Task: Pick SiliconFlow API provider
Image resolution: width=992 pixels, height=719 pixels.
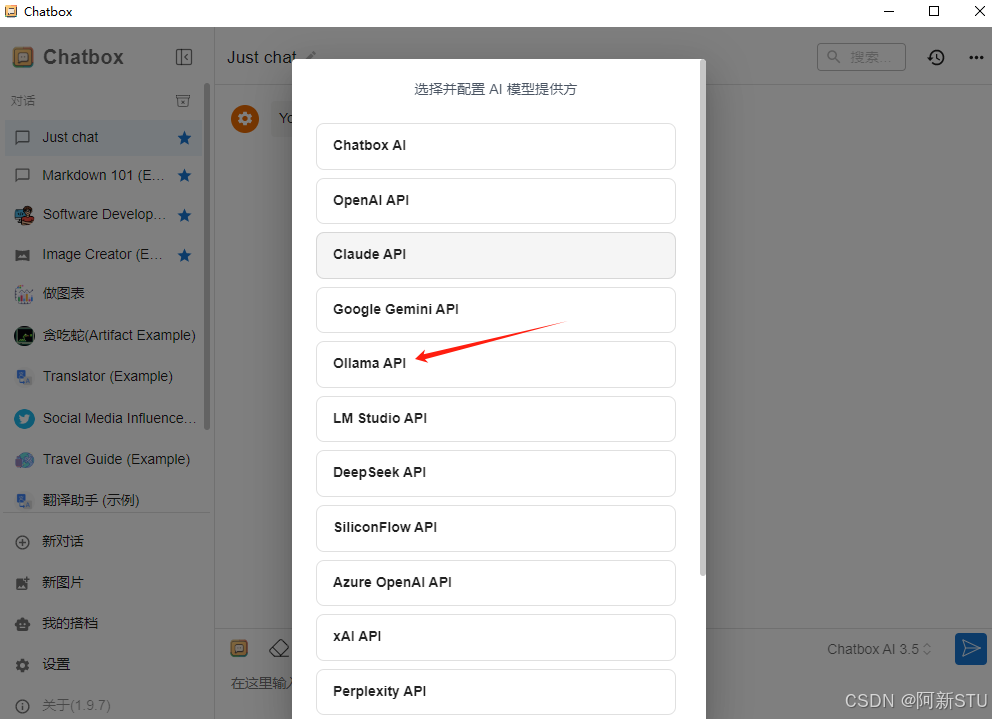Action: click(x=496, y=528)
